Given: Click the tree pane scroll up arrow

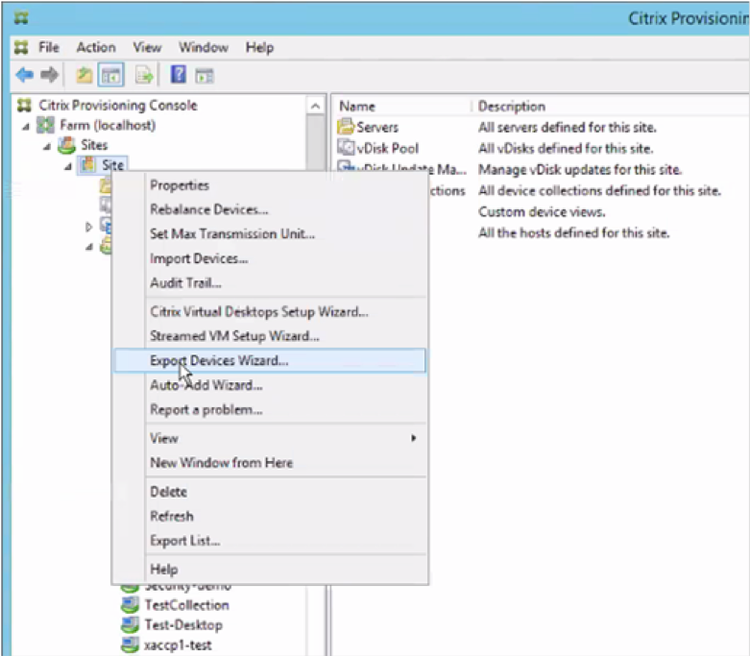Looking at the screenshot, I should tap(315, 106).
